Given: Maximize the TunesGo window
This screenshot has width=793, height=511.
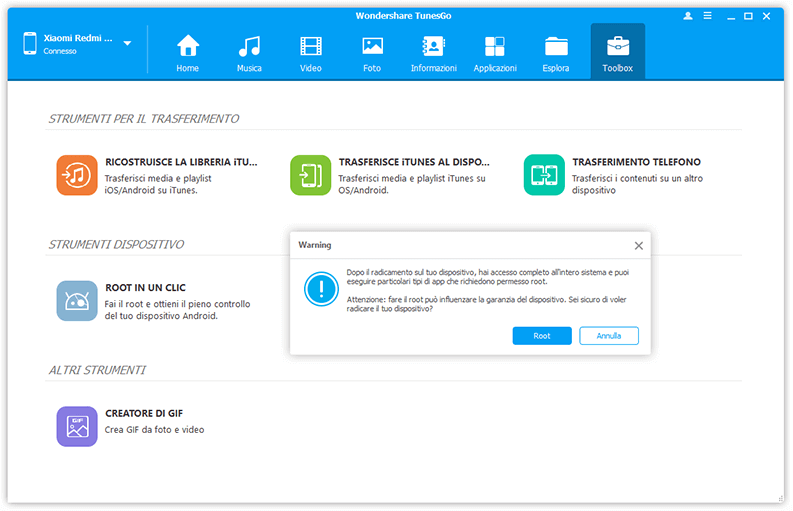Looking at the screenshot, I should pos(748,16).
